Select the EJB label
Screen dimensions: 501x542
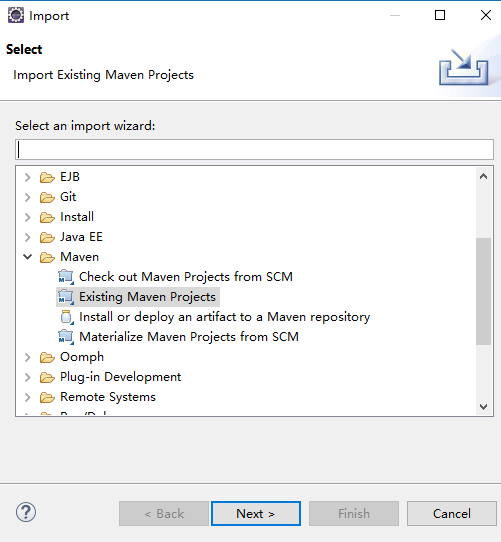pos(70,177)
